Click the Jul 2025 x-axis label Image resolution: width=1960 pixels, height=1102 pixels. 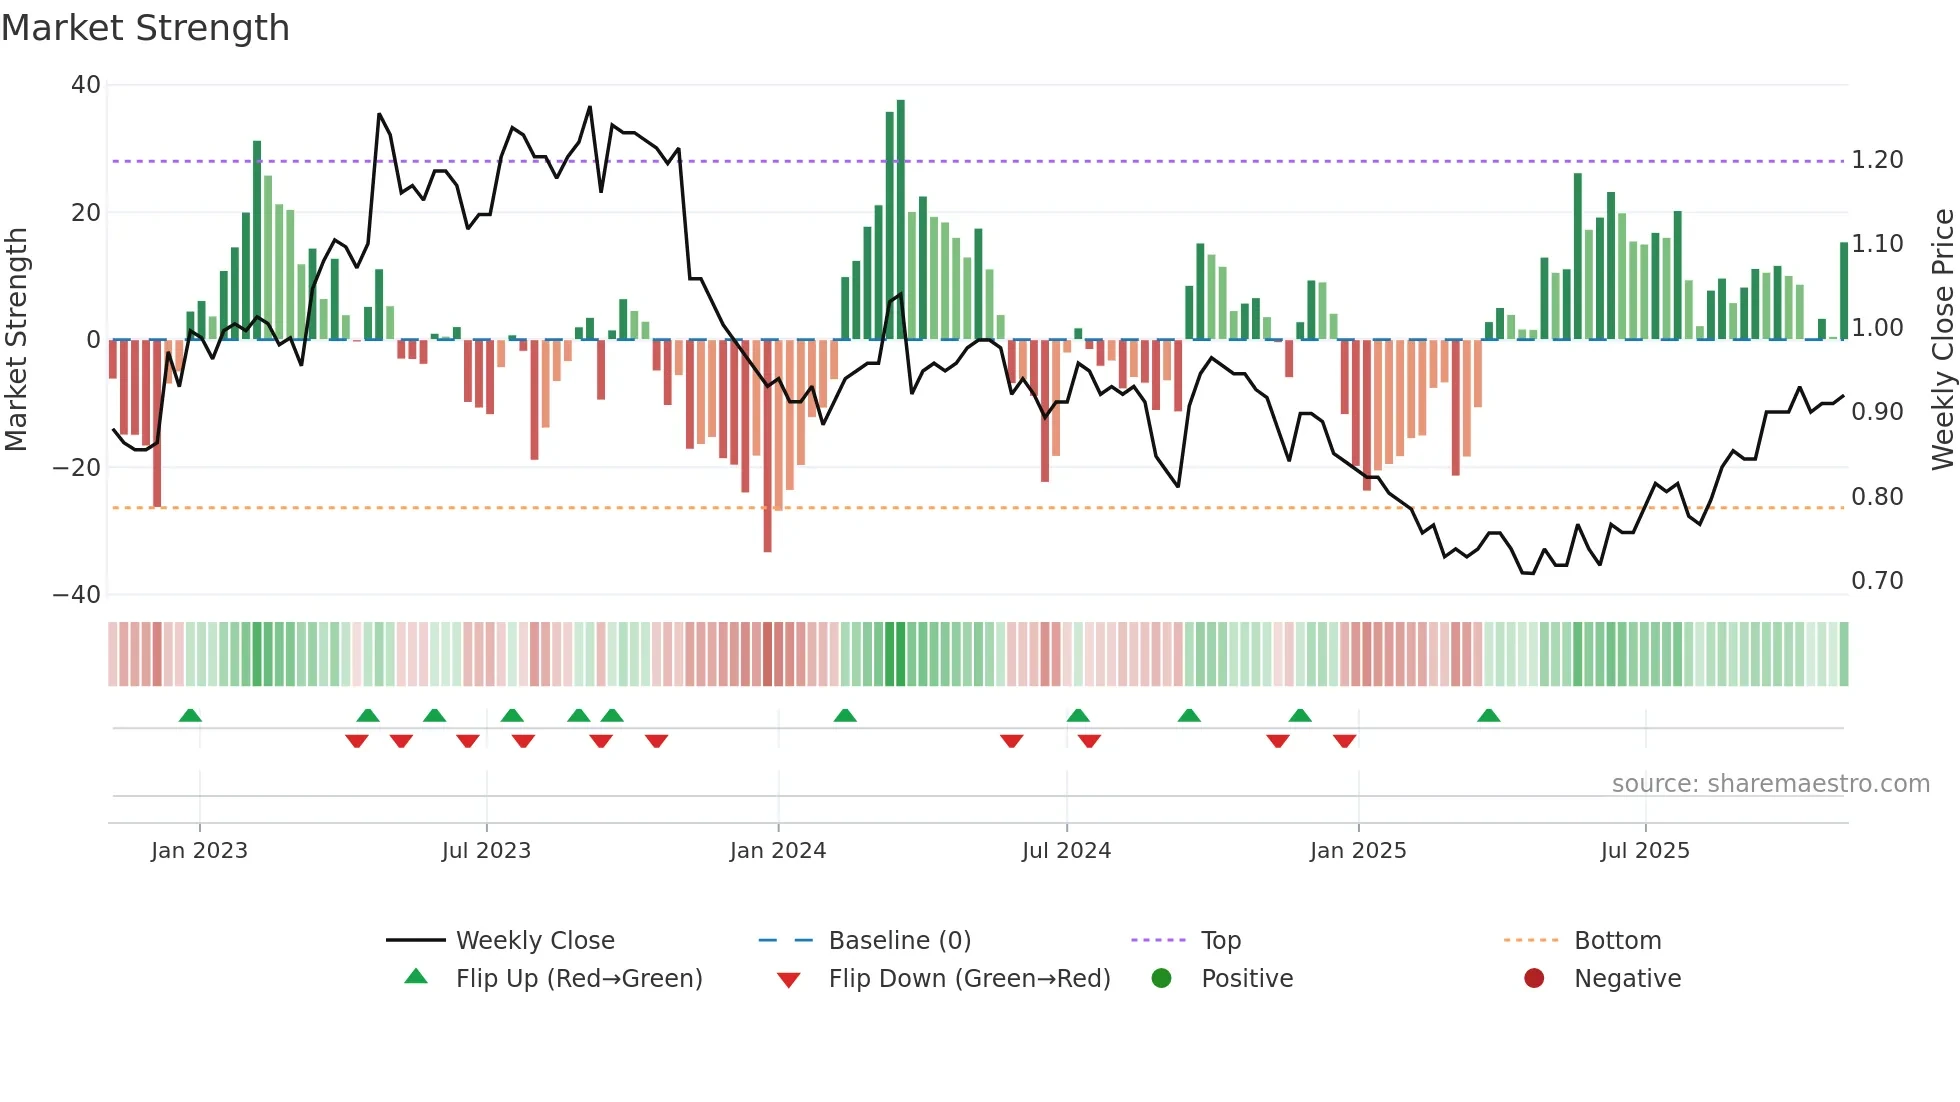pyautogui.click(x=1645, y=850)
